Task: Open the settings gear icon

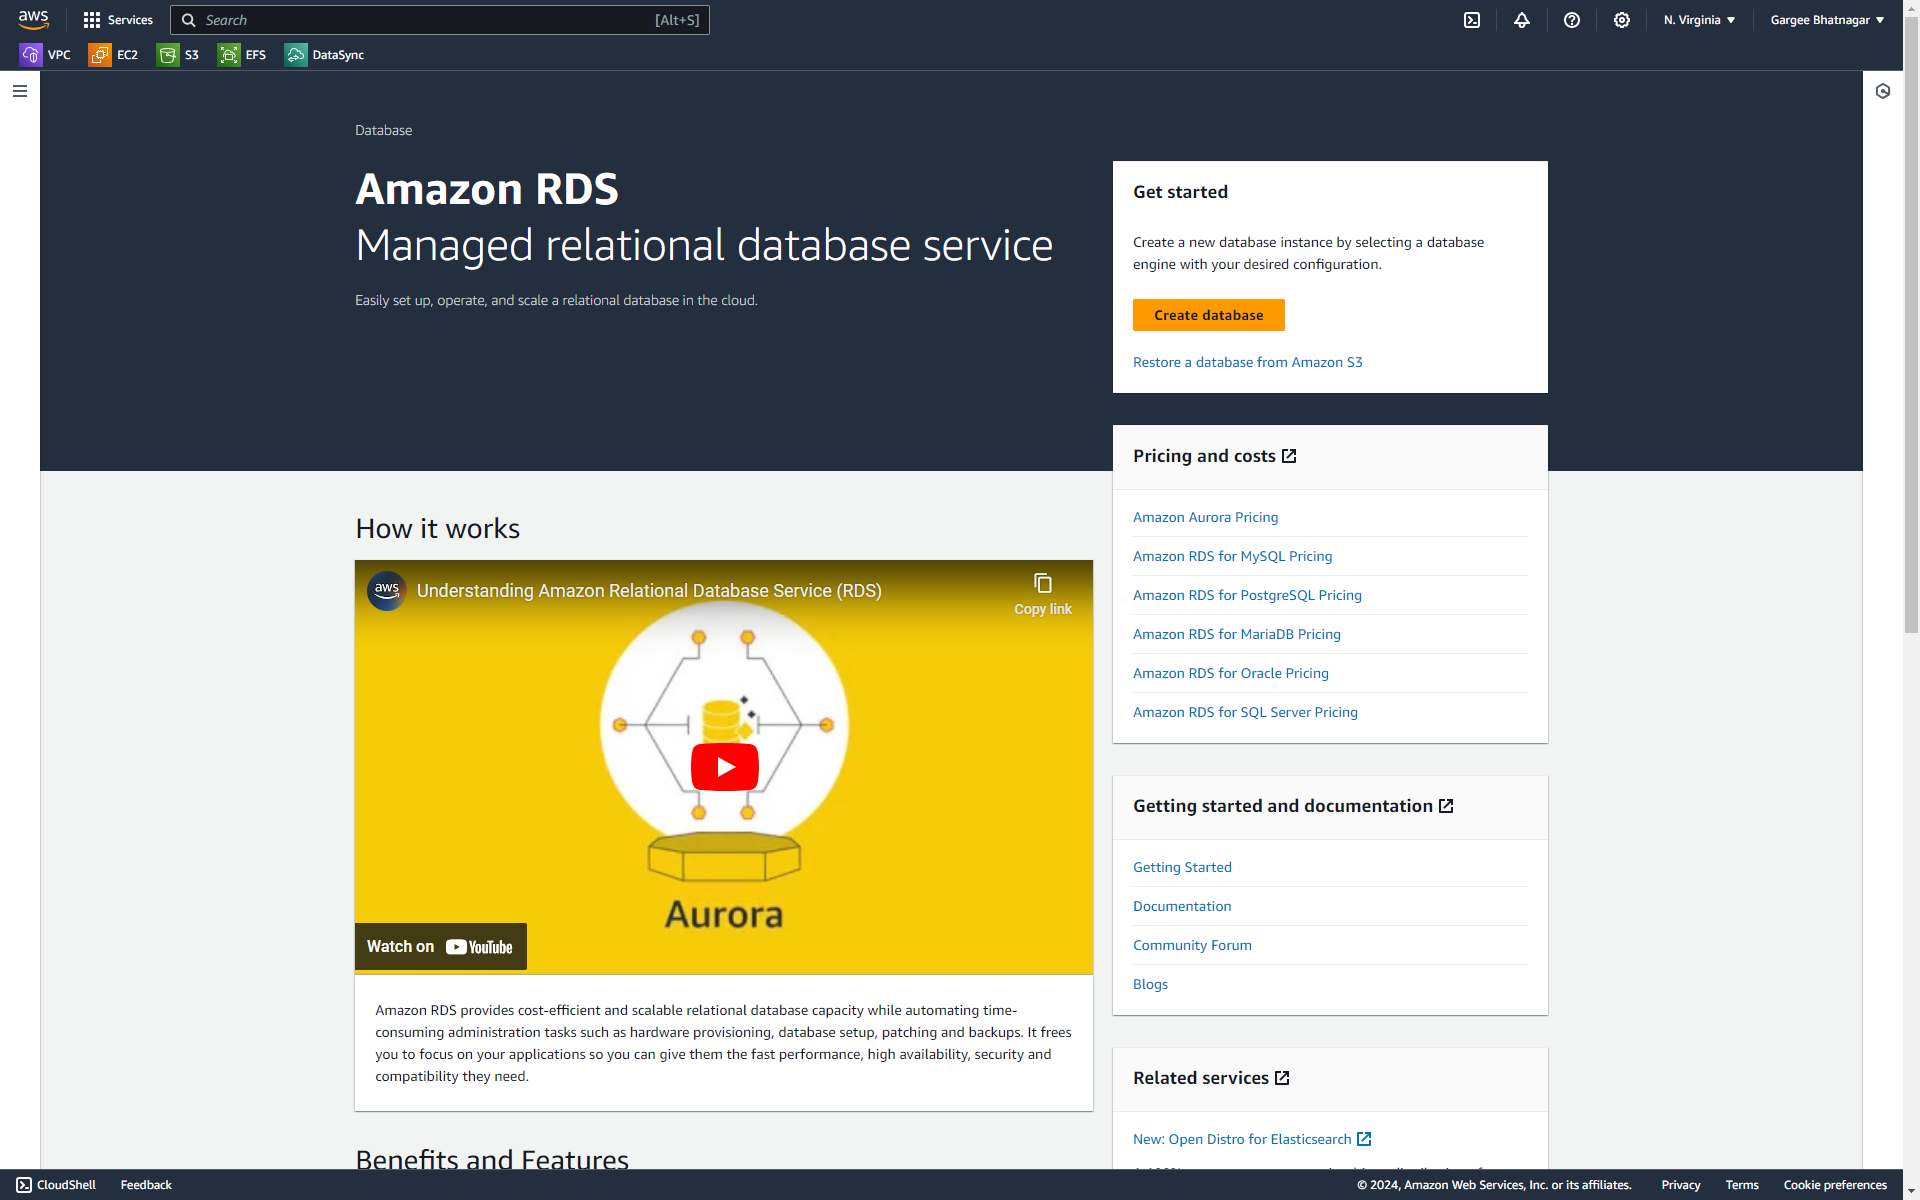Action: (1622, 20)
